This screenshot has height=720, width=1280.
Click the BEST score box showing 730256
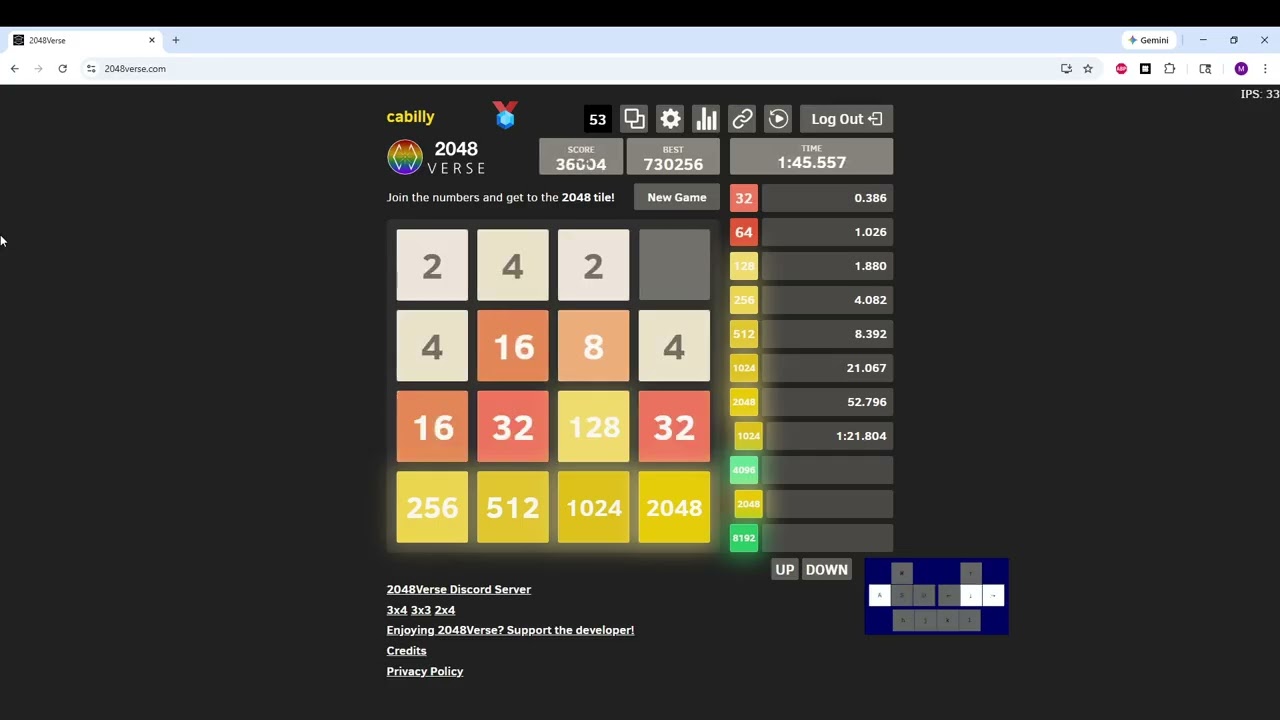click(673, 157)
